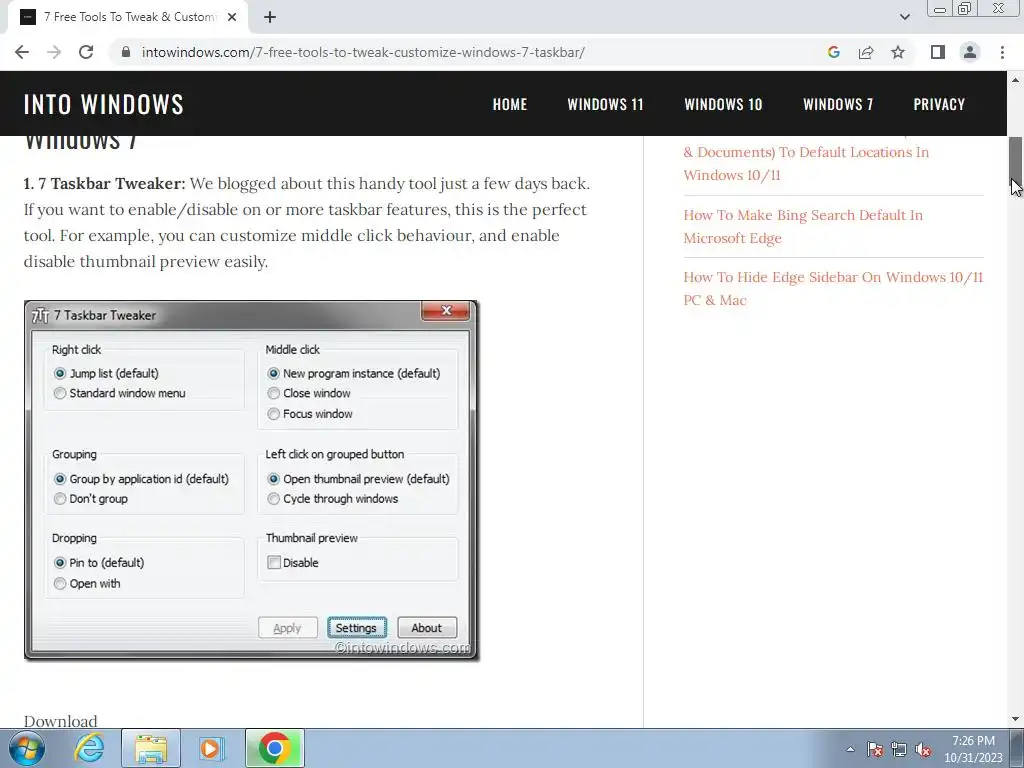Screen dimensions: 1024x768
Task: Go to the HOME menu item
Action: point(509,104)
